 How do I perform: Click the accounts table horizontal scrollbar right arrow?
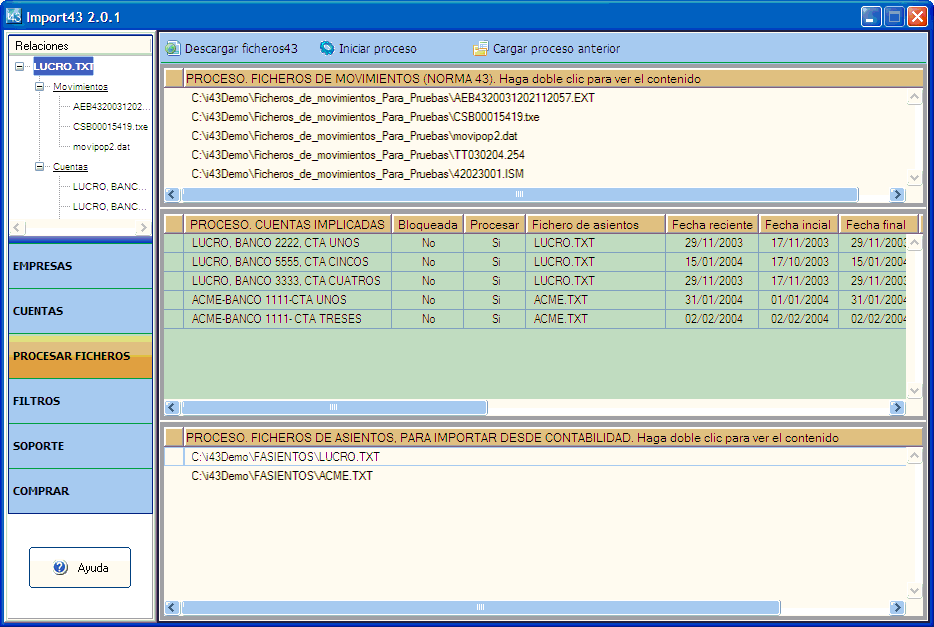(x=897, y=407)
